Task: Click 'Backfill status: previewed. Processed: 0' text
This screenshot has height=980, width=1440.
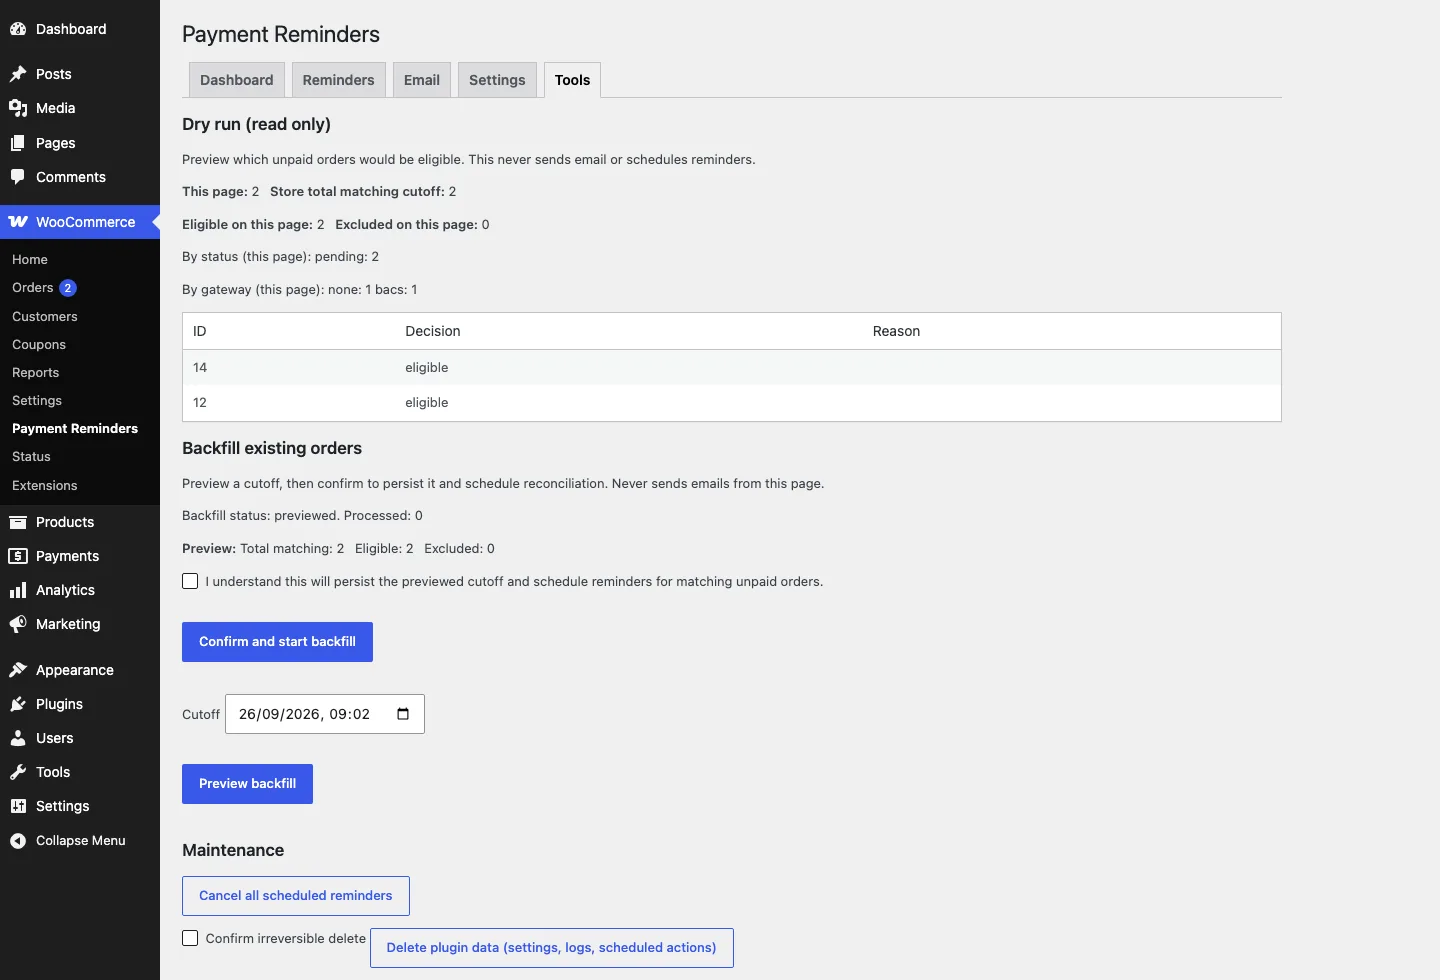Action: [302, 515]
